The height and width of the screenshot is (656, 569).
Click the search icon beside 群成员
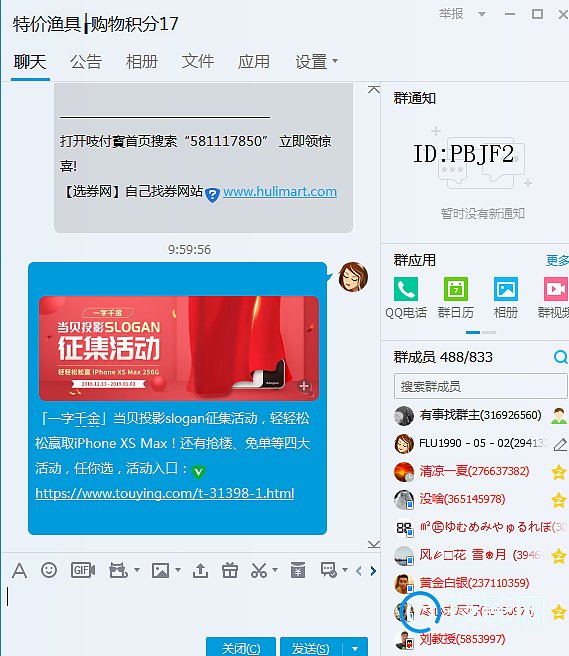pyautogui.click(x=560, y=357)
